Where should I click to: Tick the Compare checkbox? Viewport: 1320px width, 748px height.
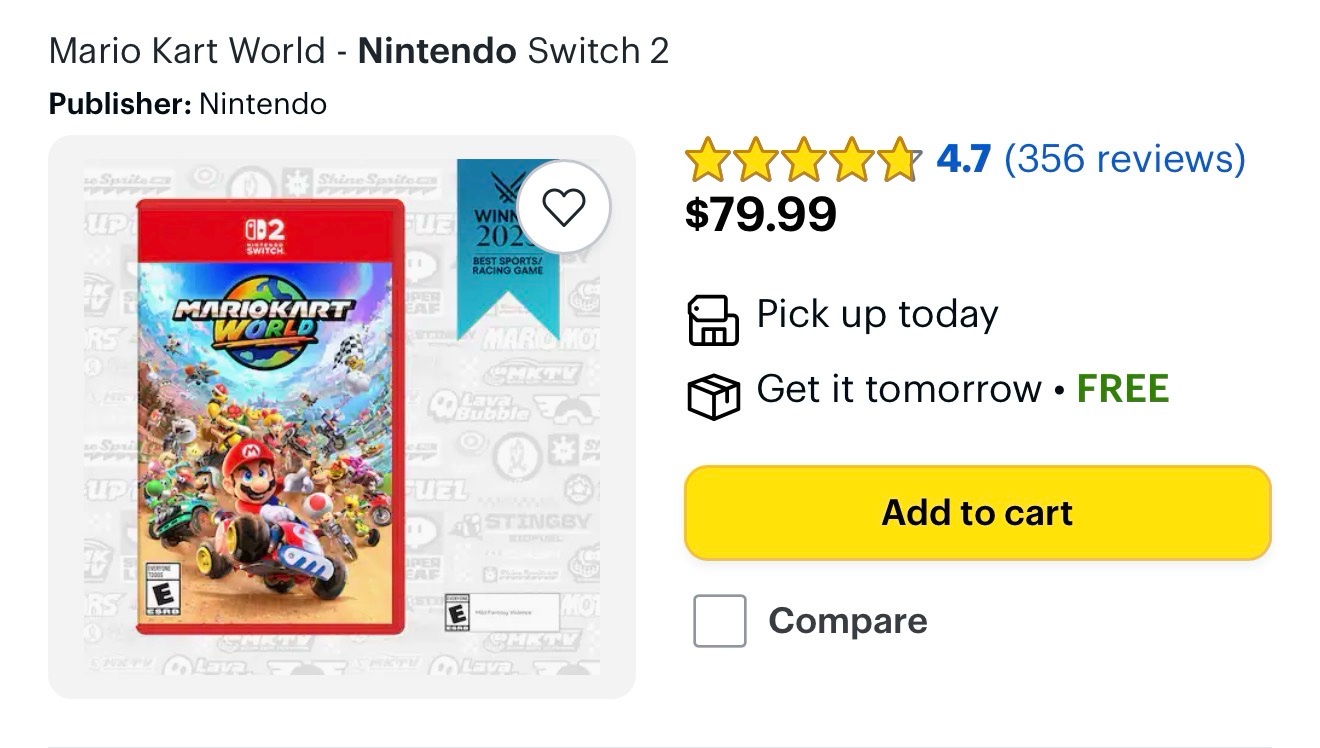point(720,621)
